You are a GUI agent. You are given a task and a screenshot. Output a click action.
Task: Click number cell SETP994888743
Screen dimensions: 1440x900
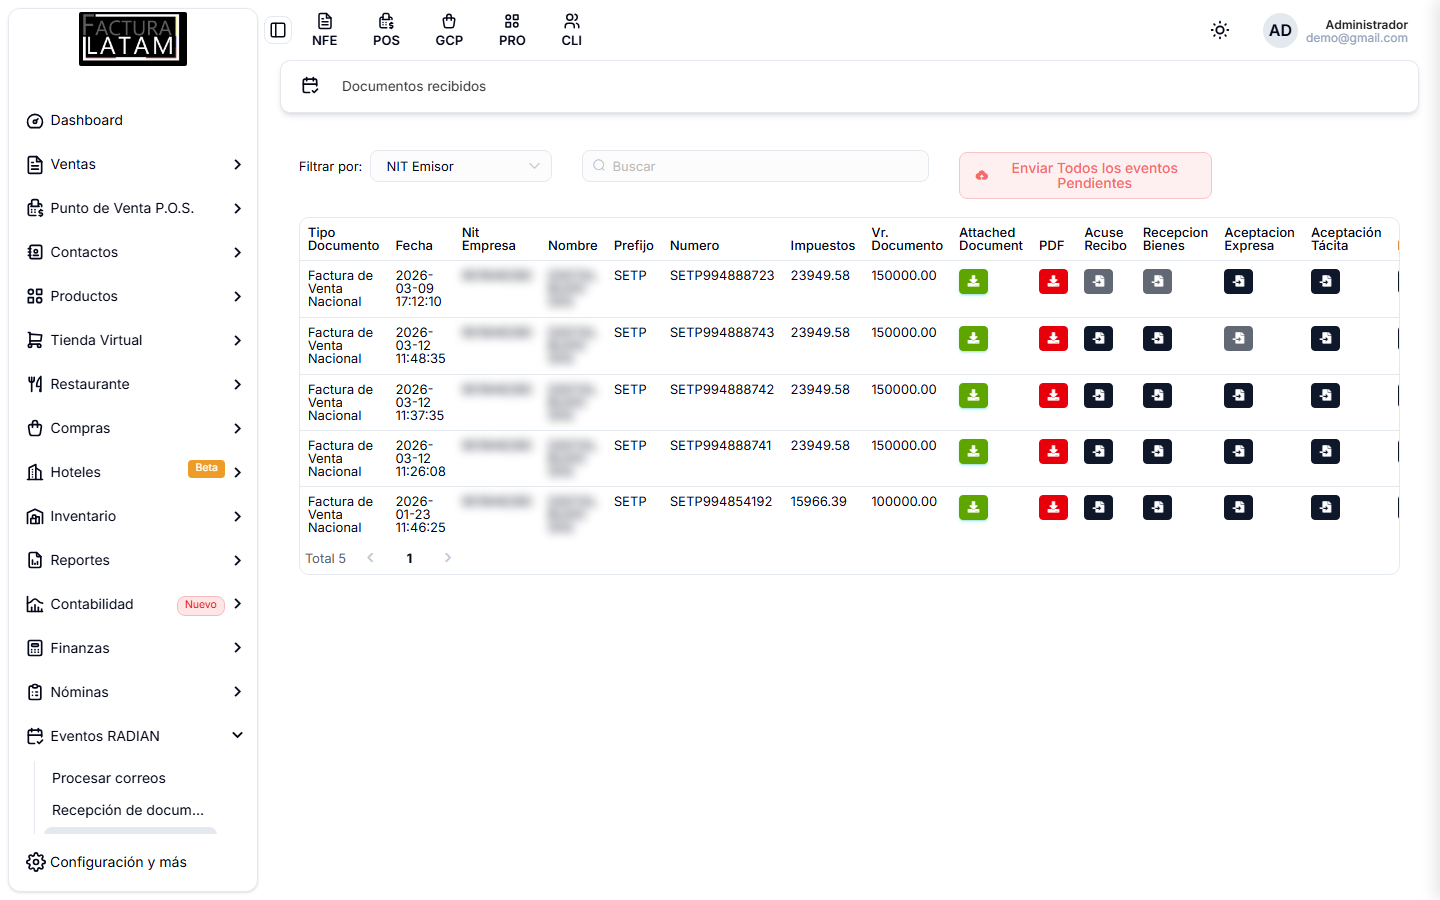[x=722, y=333]
